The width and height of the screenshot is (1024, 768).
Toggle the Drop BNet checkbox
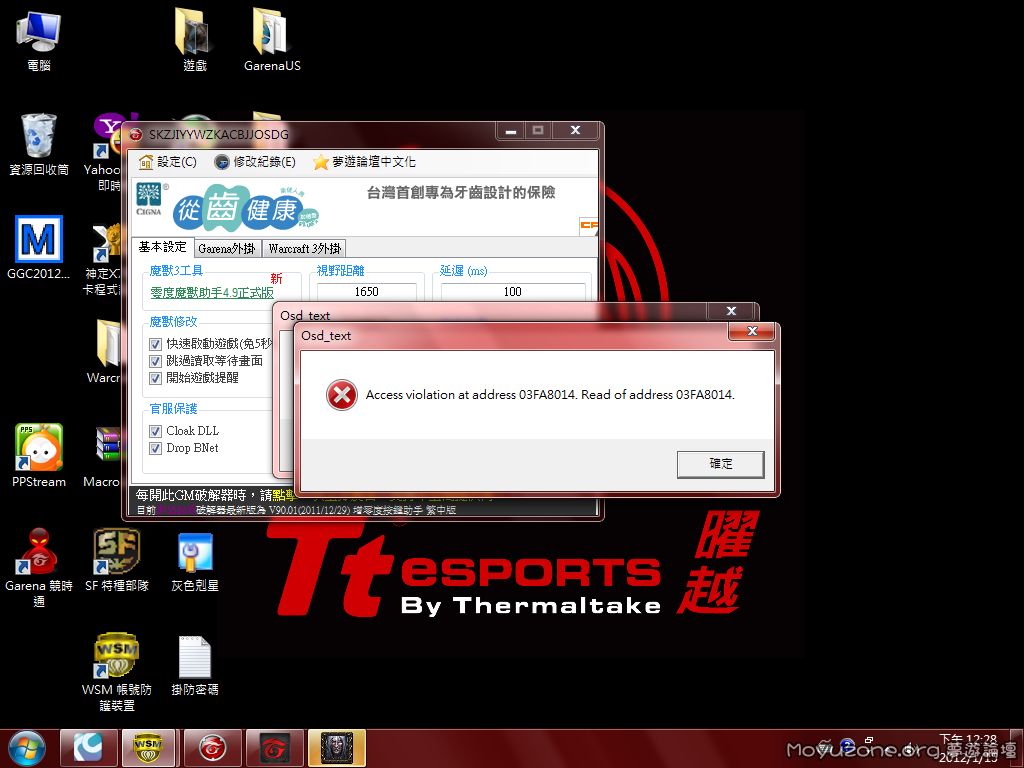tap(155, 448)
